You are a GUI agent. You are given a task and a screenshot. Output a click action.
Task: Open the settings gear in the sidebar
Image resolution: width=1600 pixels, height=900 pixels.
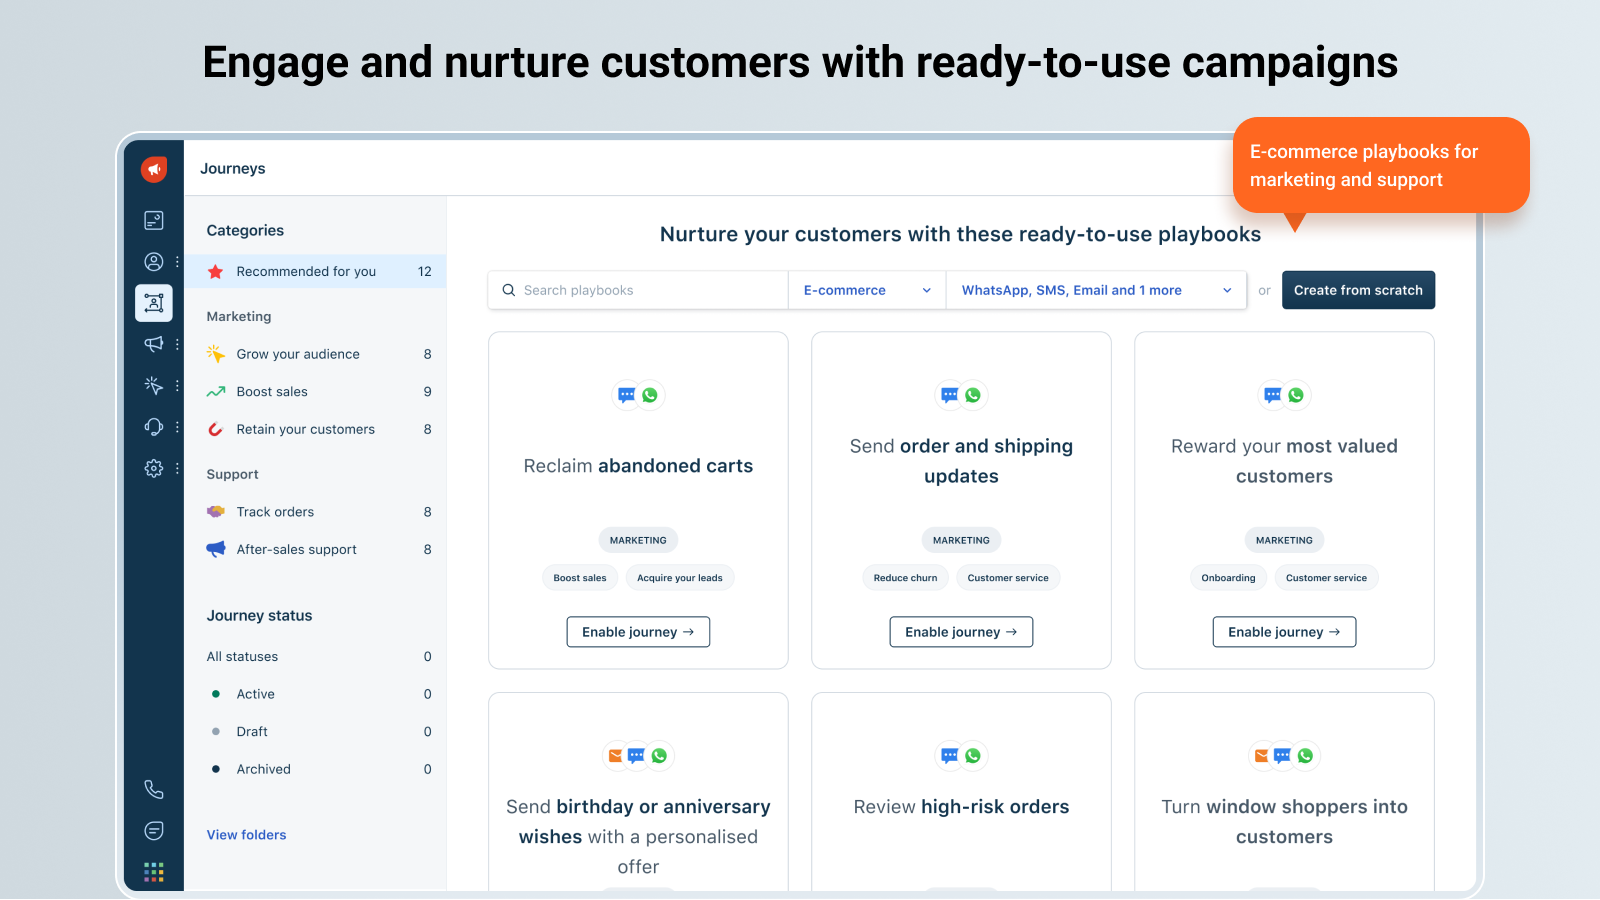(x=153, y=468)
